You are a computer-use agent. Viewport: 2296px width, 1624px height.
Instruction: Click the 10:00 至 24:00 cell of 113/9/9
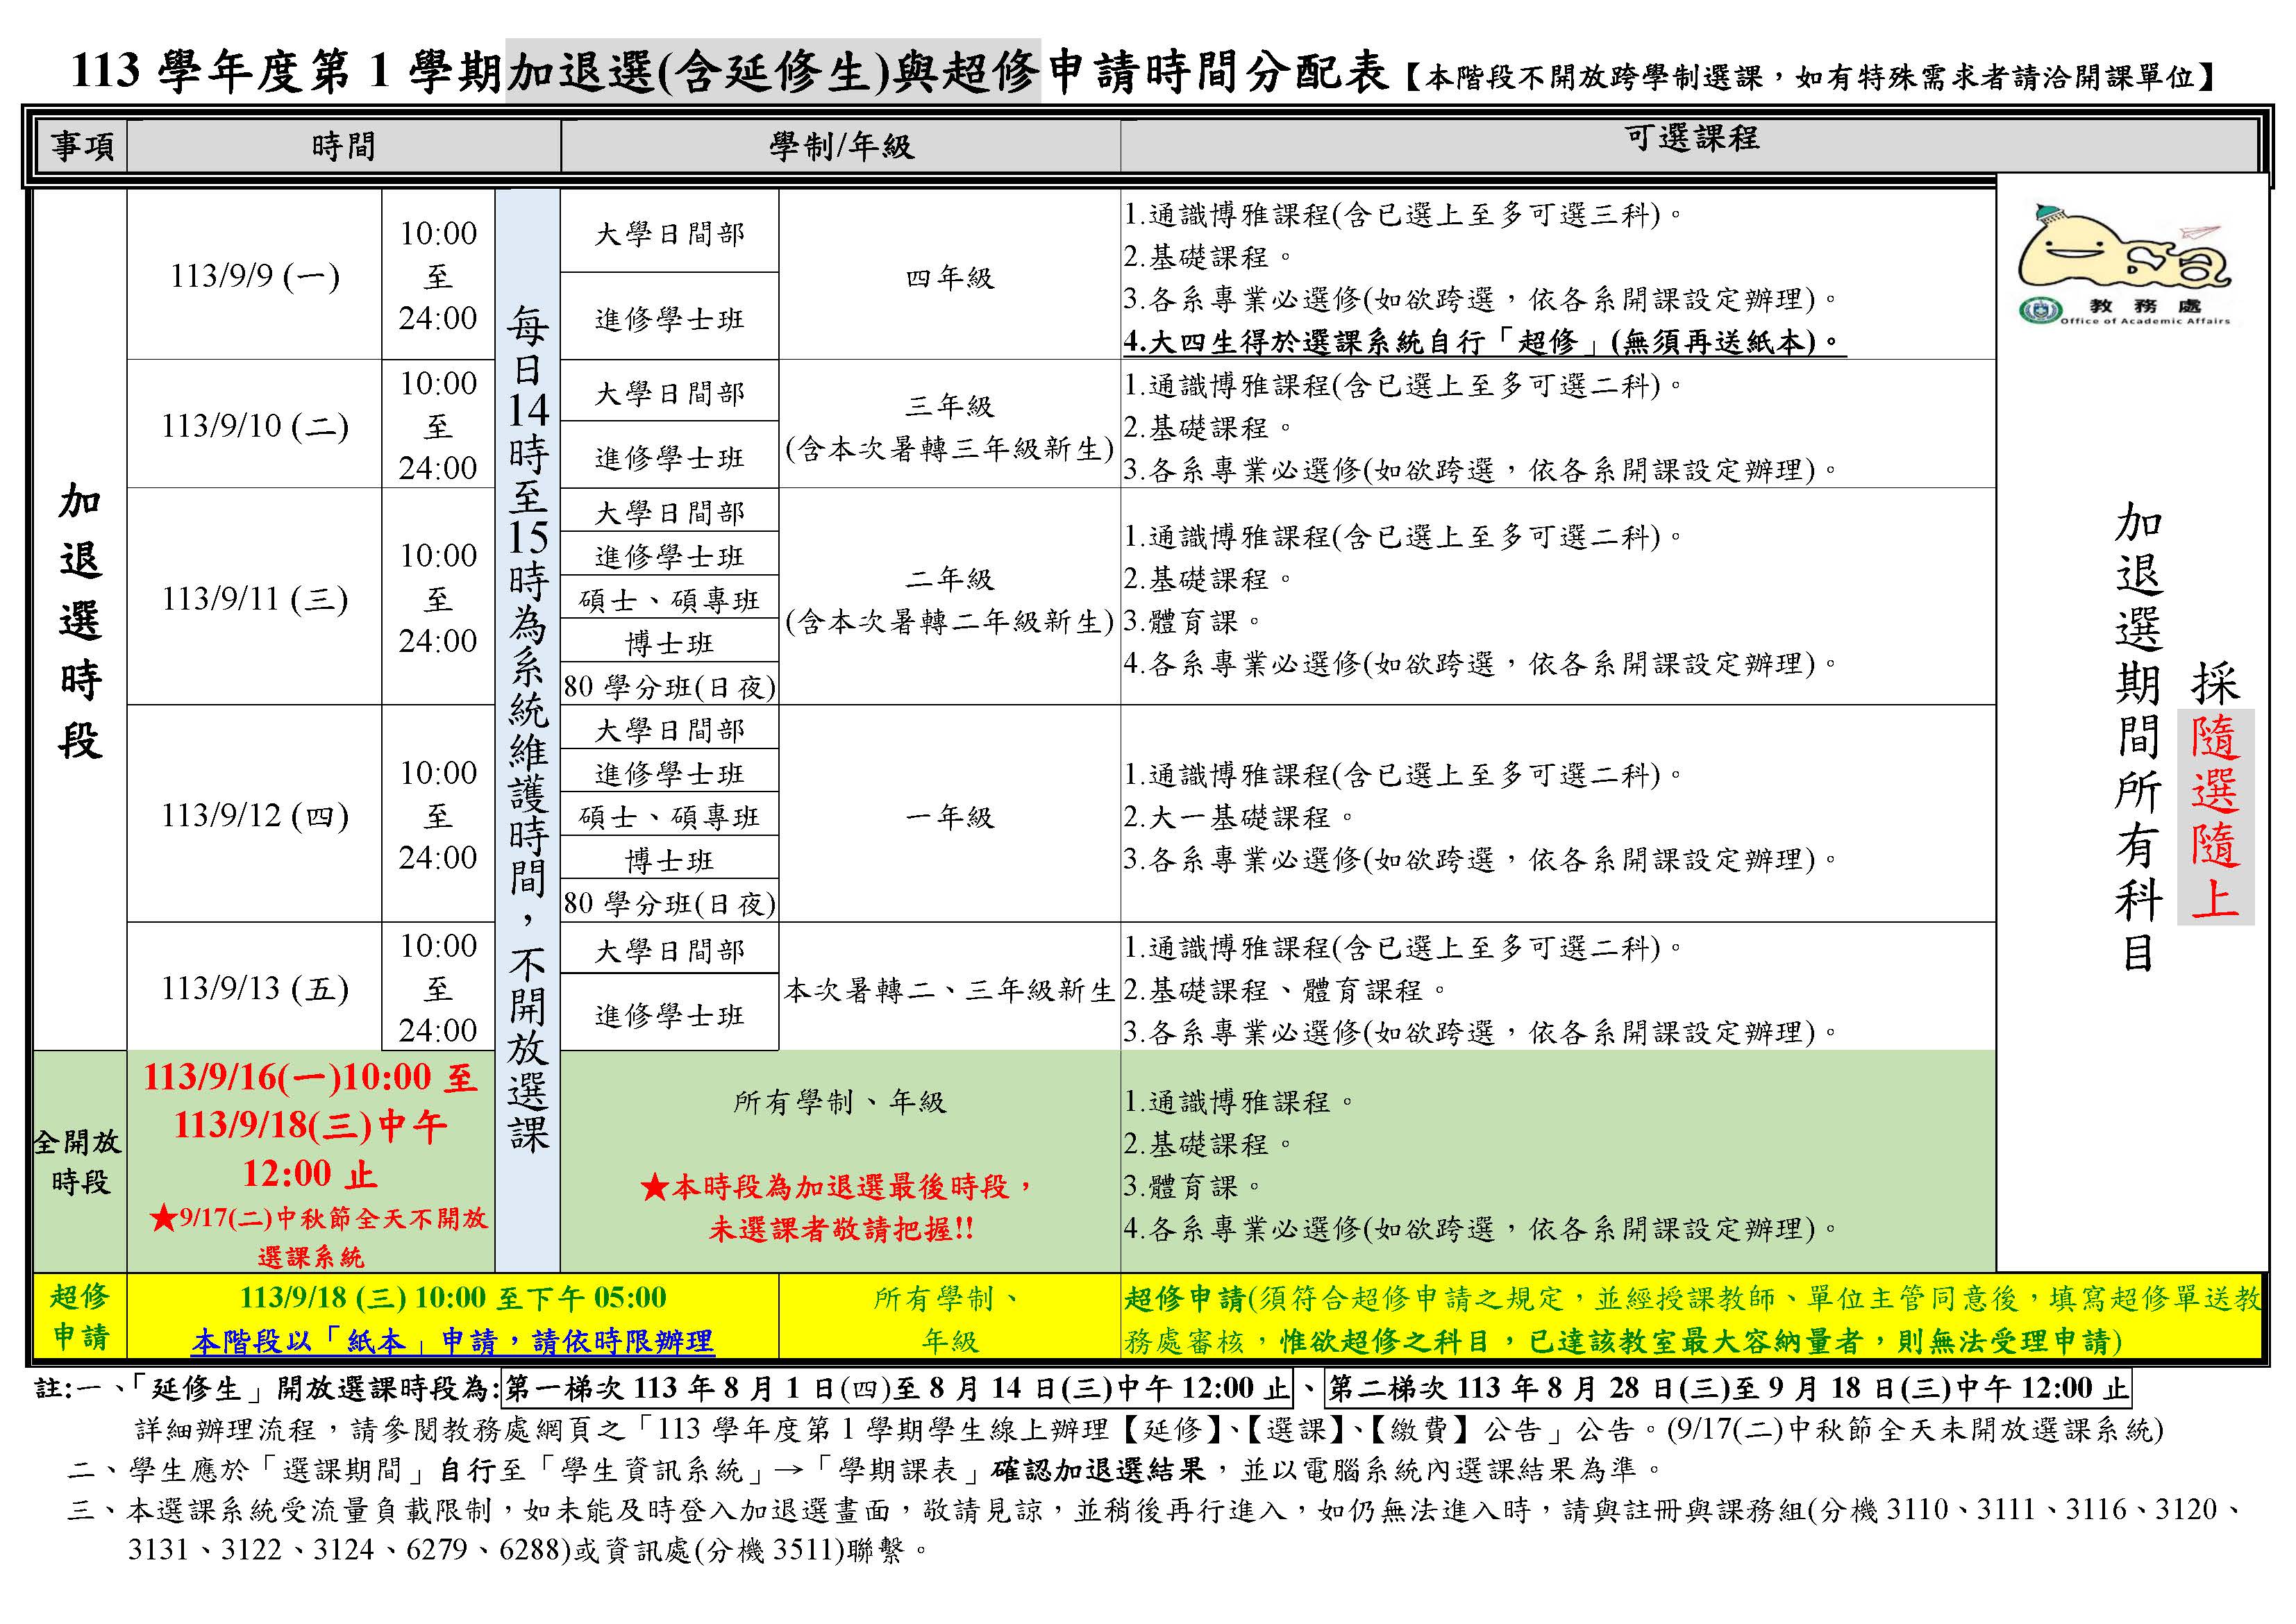coord(438,276)
